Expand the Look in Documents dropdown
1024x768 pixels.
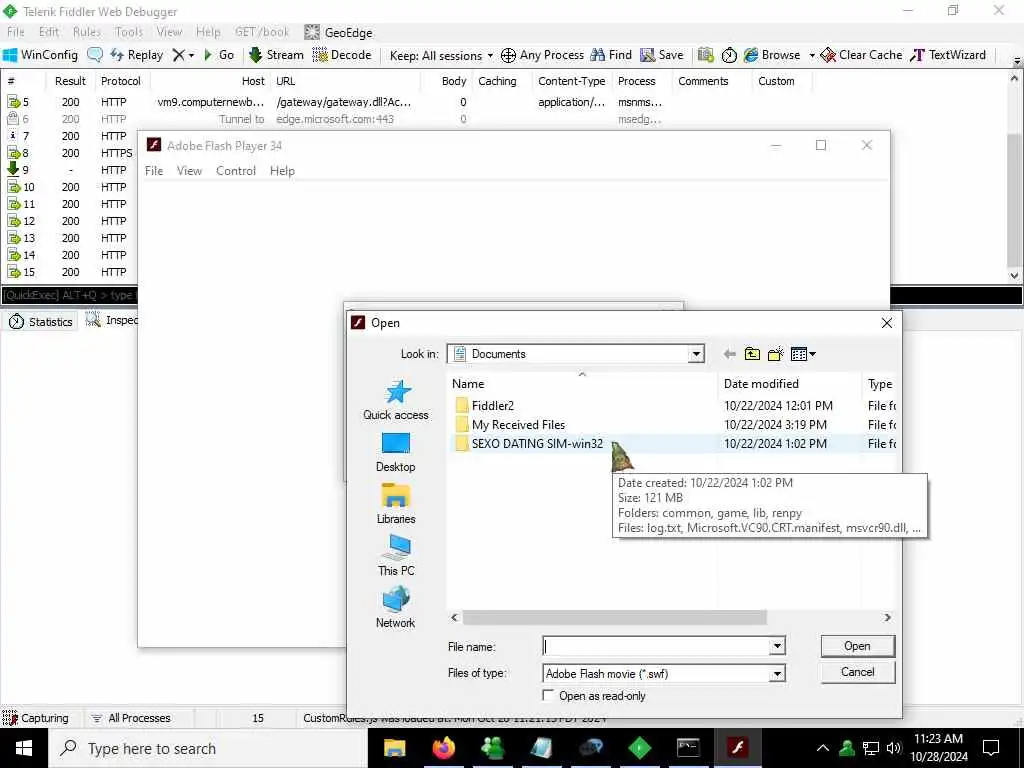click(x=696, y=354)
